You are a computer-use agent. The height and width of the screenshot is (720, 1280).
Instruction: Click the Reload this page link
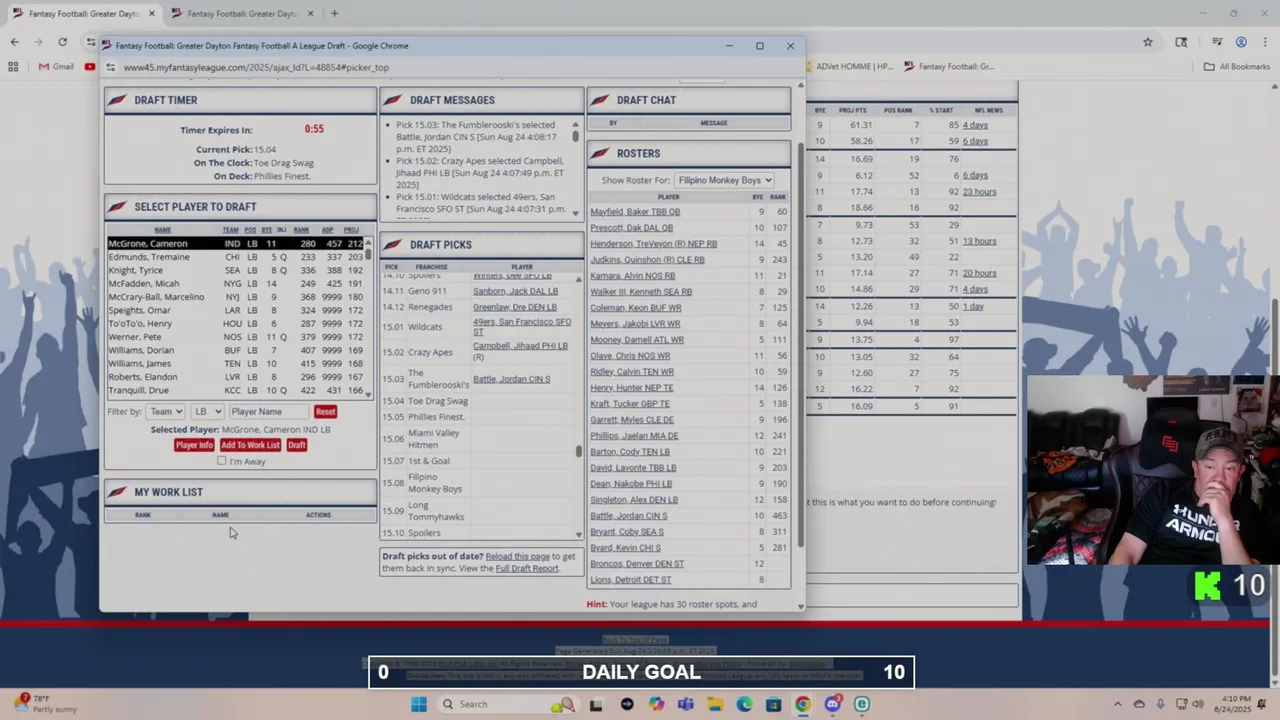517,556
